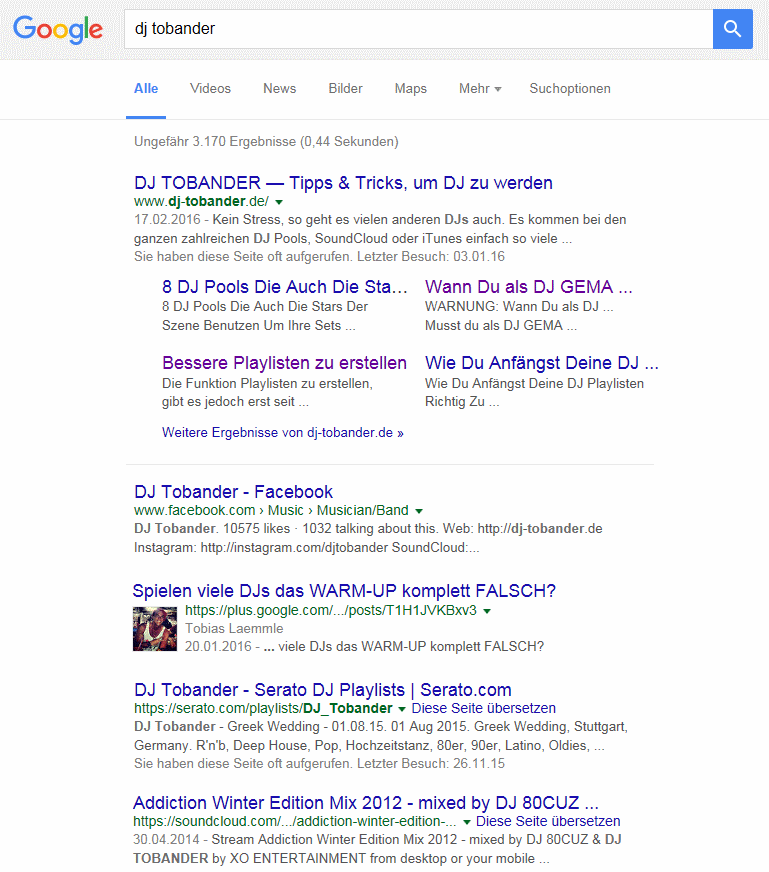
Task: Open 'DJ TOBANDER — Tipps & Tricks' result
Action: (x=343, y=182)
